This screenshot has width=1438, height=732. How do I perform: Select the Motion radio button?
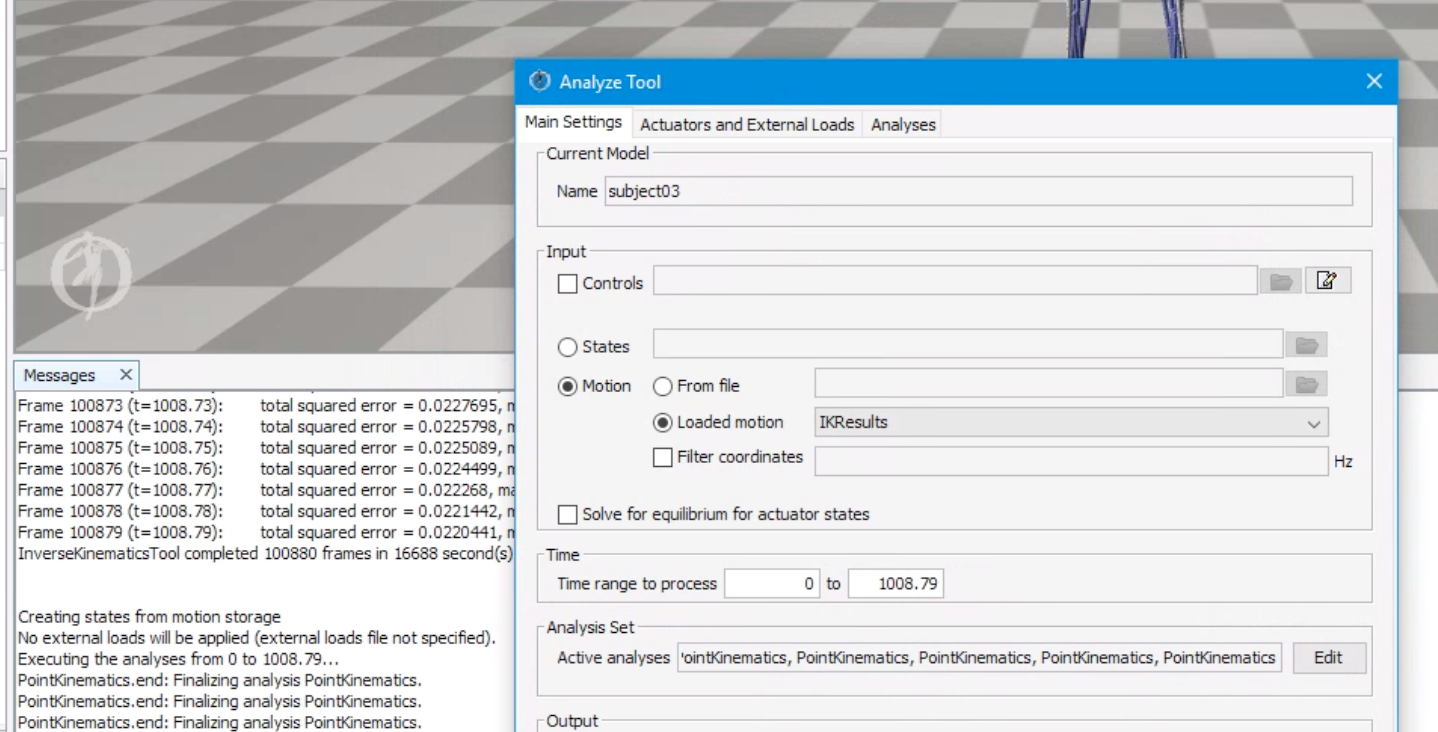point(567,385)
